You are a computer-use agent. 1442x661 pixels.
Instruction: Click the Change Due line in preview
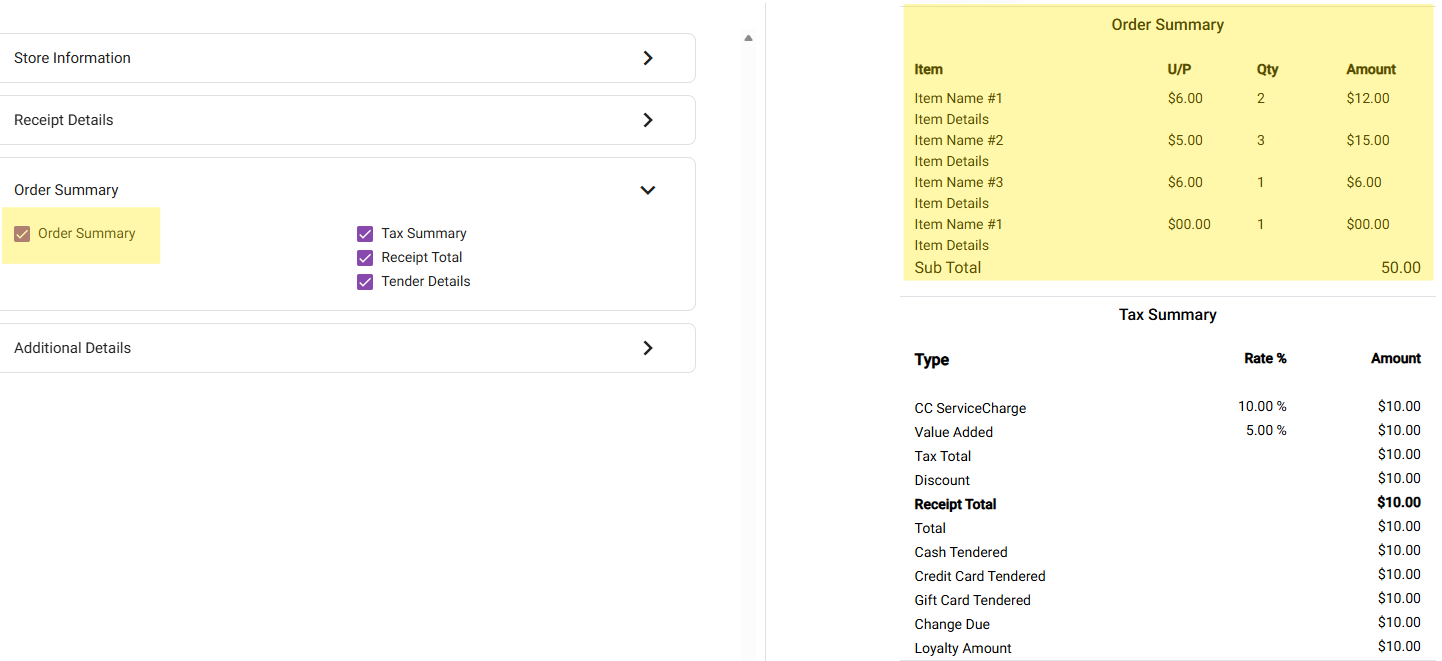pos(952,625)
